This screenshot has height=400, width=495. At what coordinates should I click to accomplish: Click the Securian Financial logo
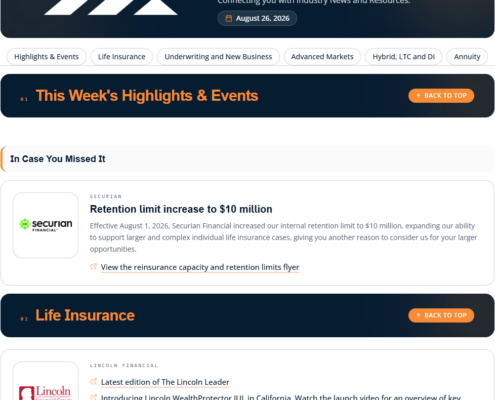[x=46, y=225]
